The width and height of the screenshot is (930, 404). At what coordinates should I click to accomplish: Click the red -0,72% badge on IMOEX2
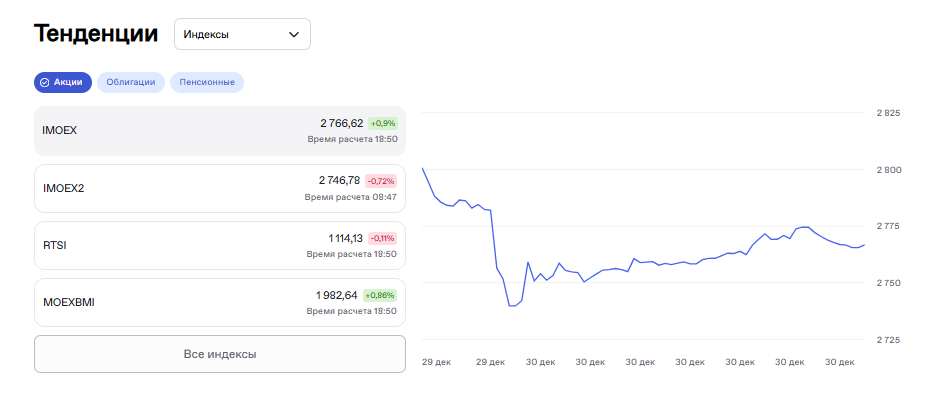[x=381, y=181]
